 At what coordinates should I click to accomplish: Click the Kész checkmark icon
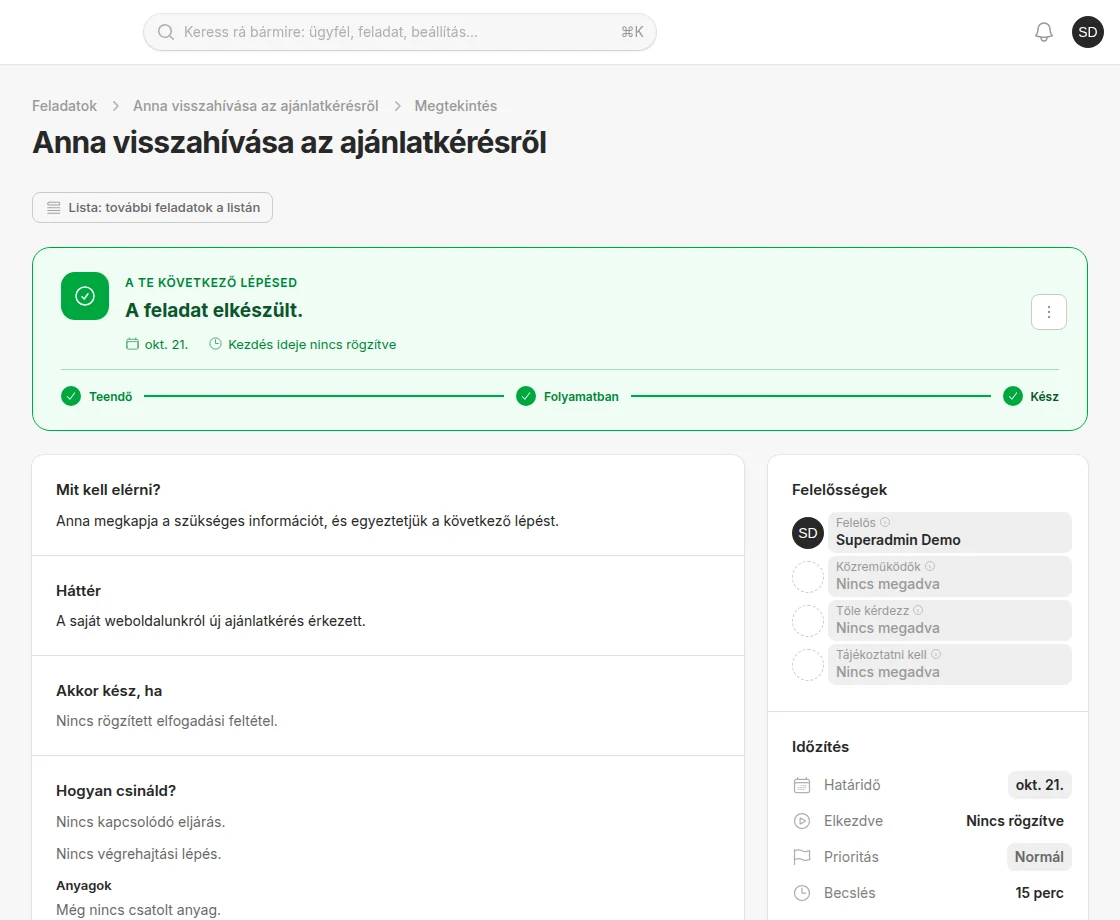pyautogui.click(x=1013, y=396)
